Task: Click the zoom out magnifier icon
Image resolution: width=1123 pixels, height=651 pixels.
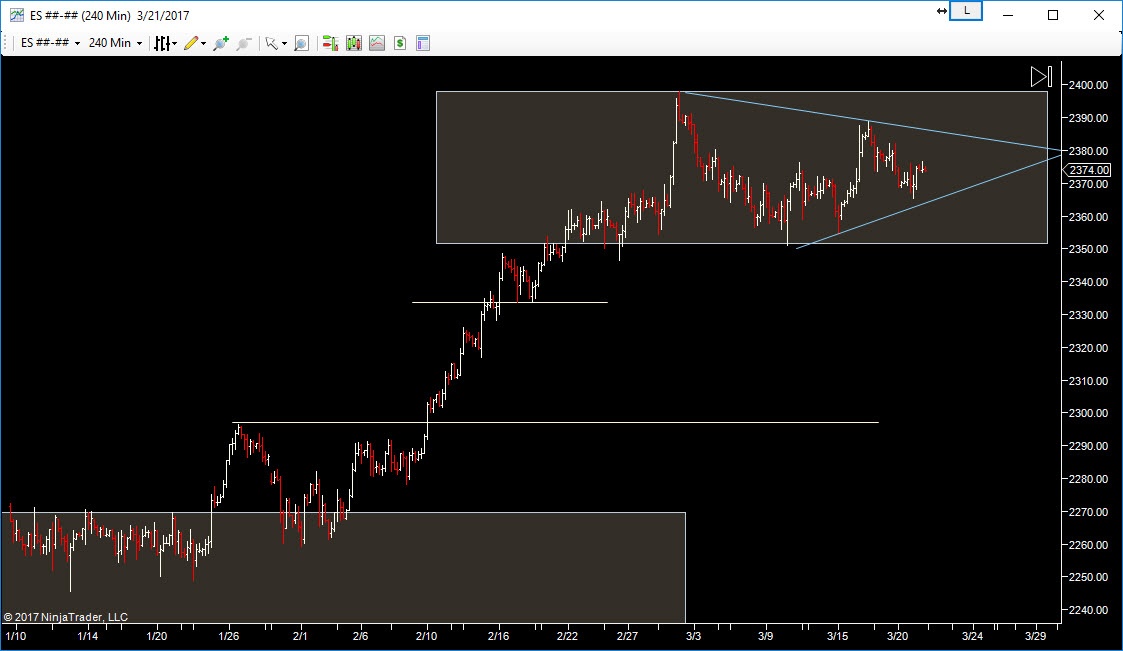Action: [242, 43]
